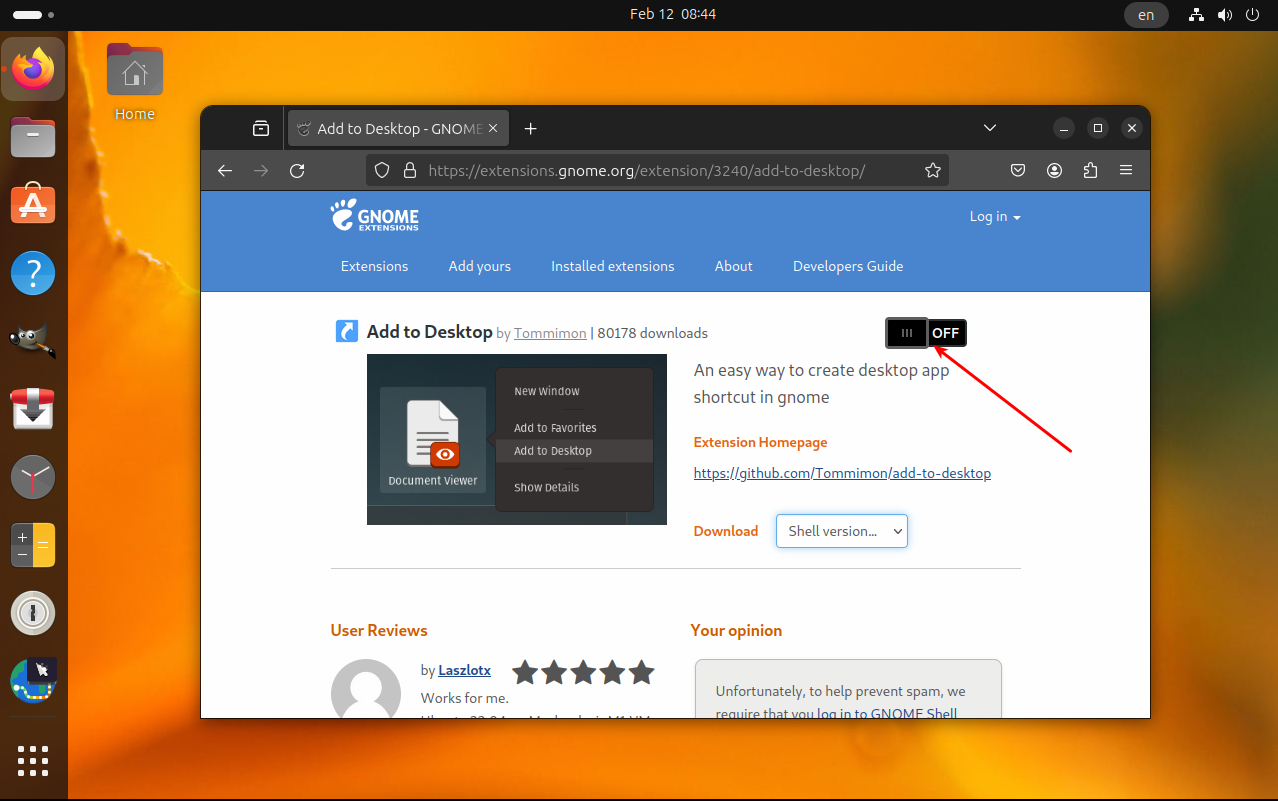This screenshot has width=1278, height=801.
Task: Open the extensions puzzle piece icon
Action: tap(1090, 170)
